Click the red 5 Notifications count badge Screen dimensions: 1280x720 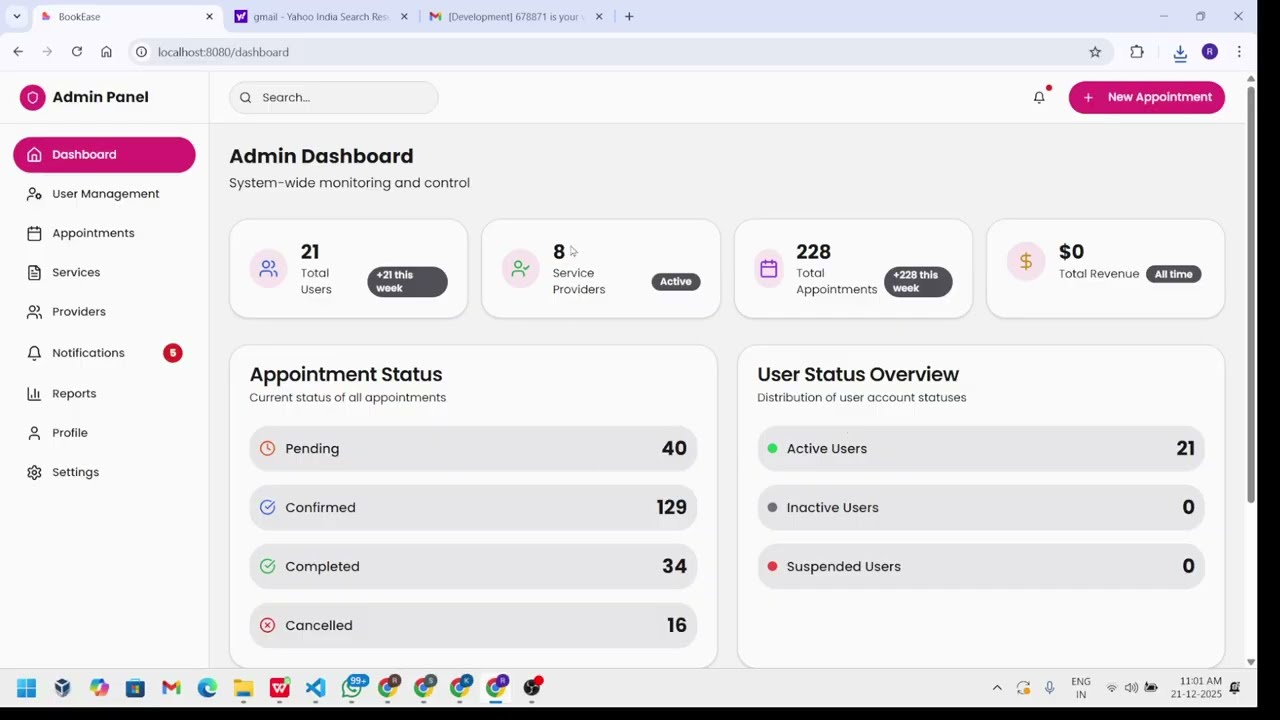173,353
